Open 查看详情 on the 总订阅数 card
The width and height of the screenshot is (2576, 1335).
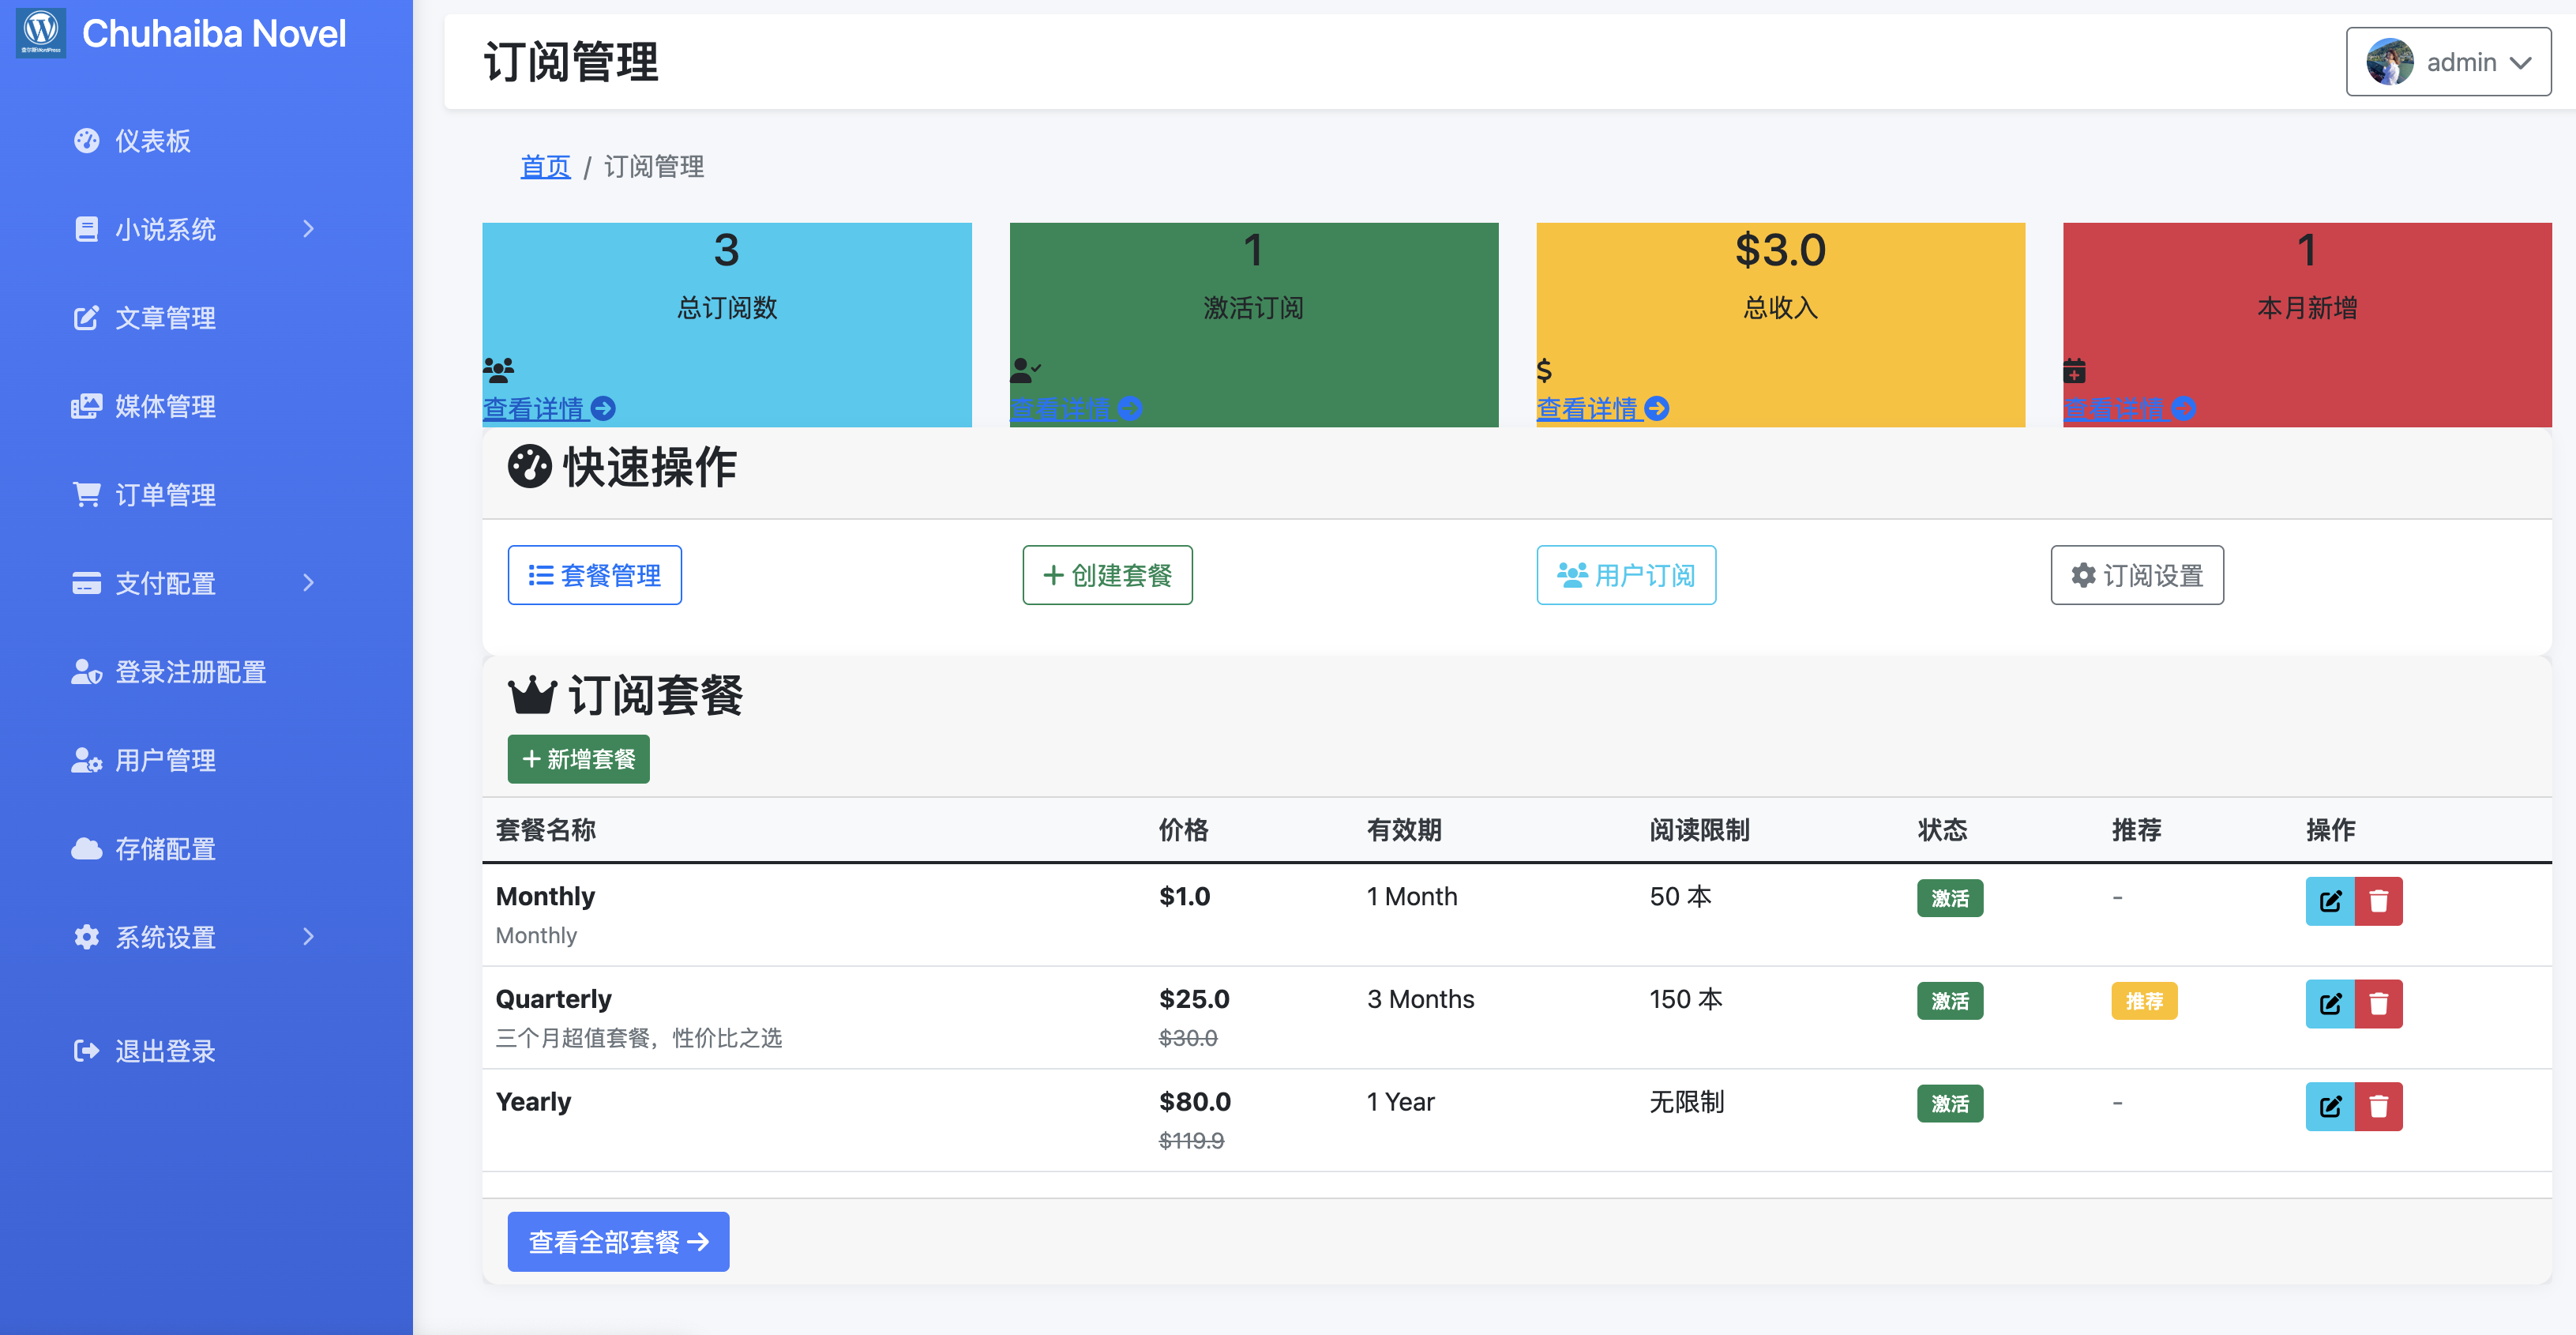coord(549,409)
